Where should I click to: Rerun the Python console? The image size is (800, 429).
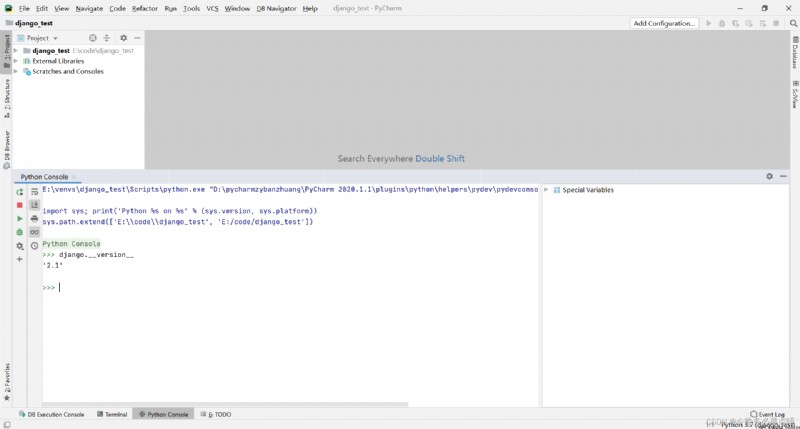coord(19,192)
